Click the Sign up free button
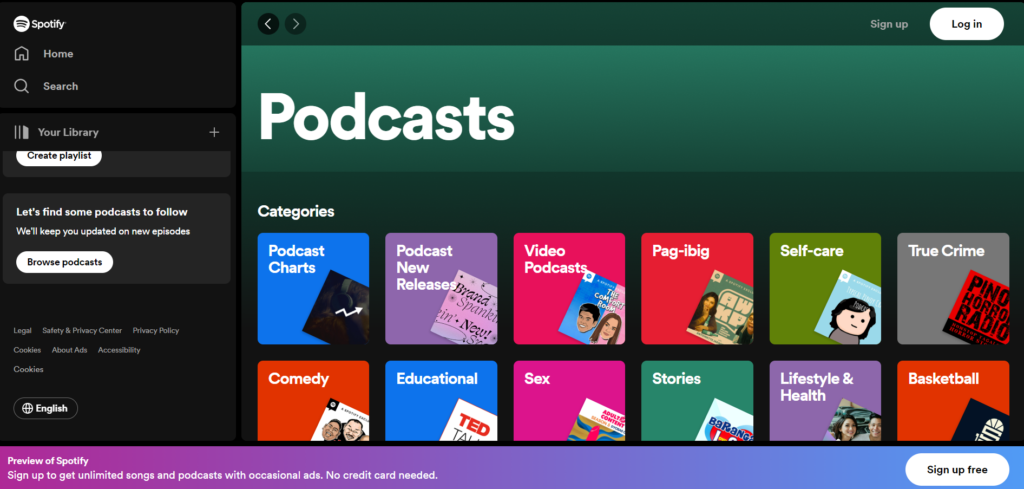 (x=957, y=469)
